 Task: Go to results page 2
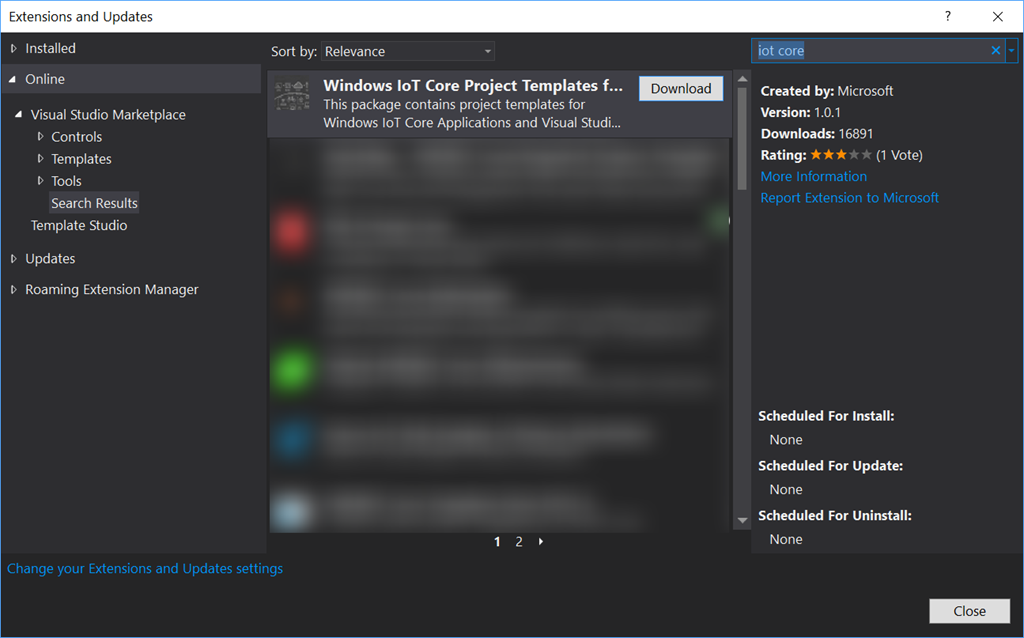(519, 541)
